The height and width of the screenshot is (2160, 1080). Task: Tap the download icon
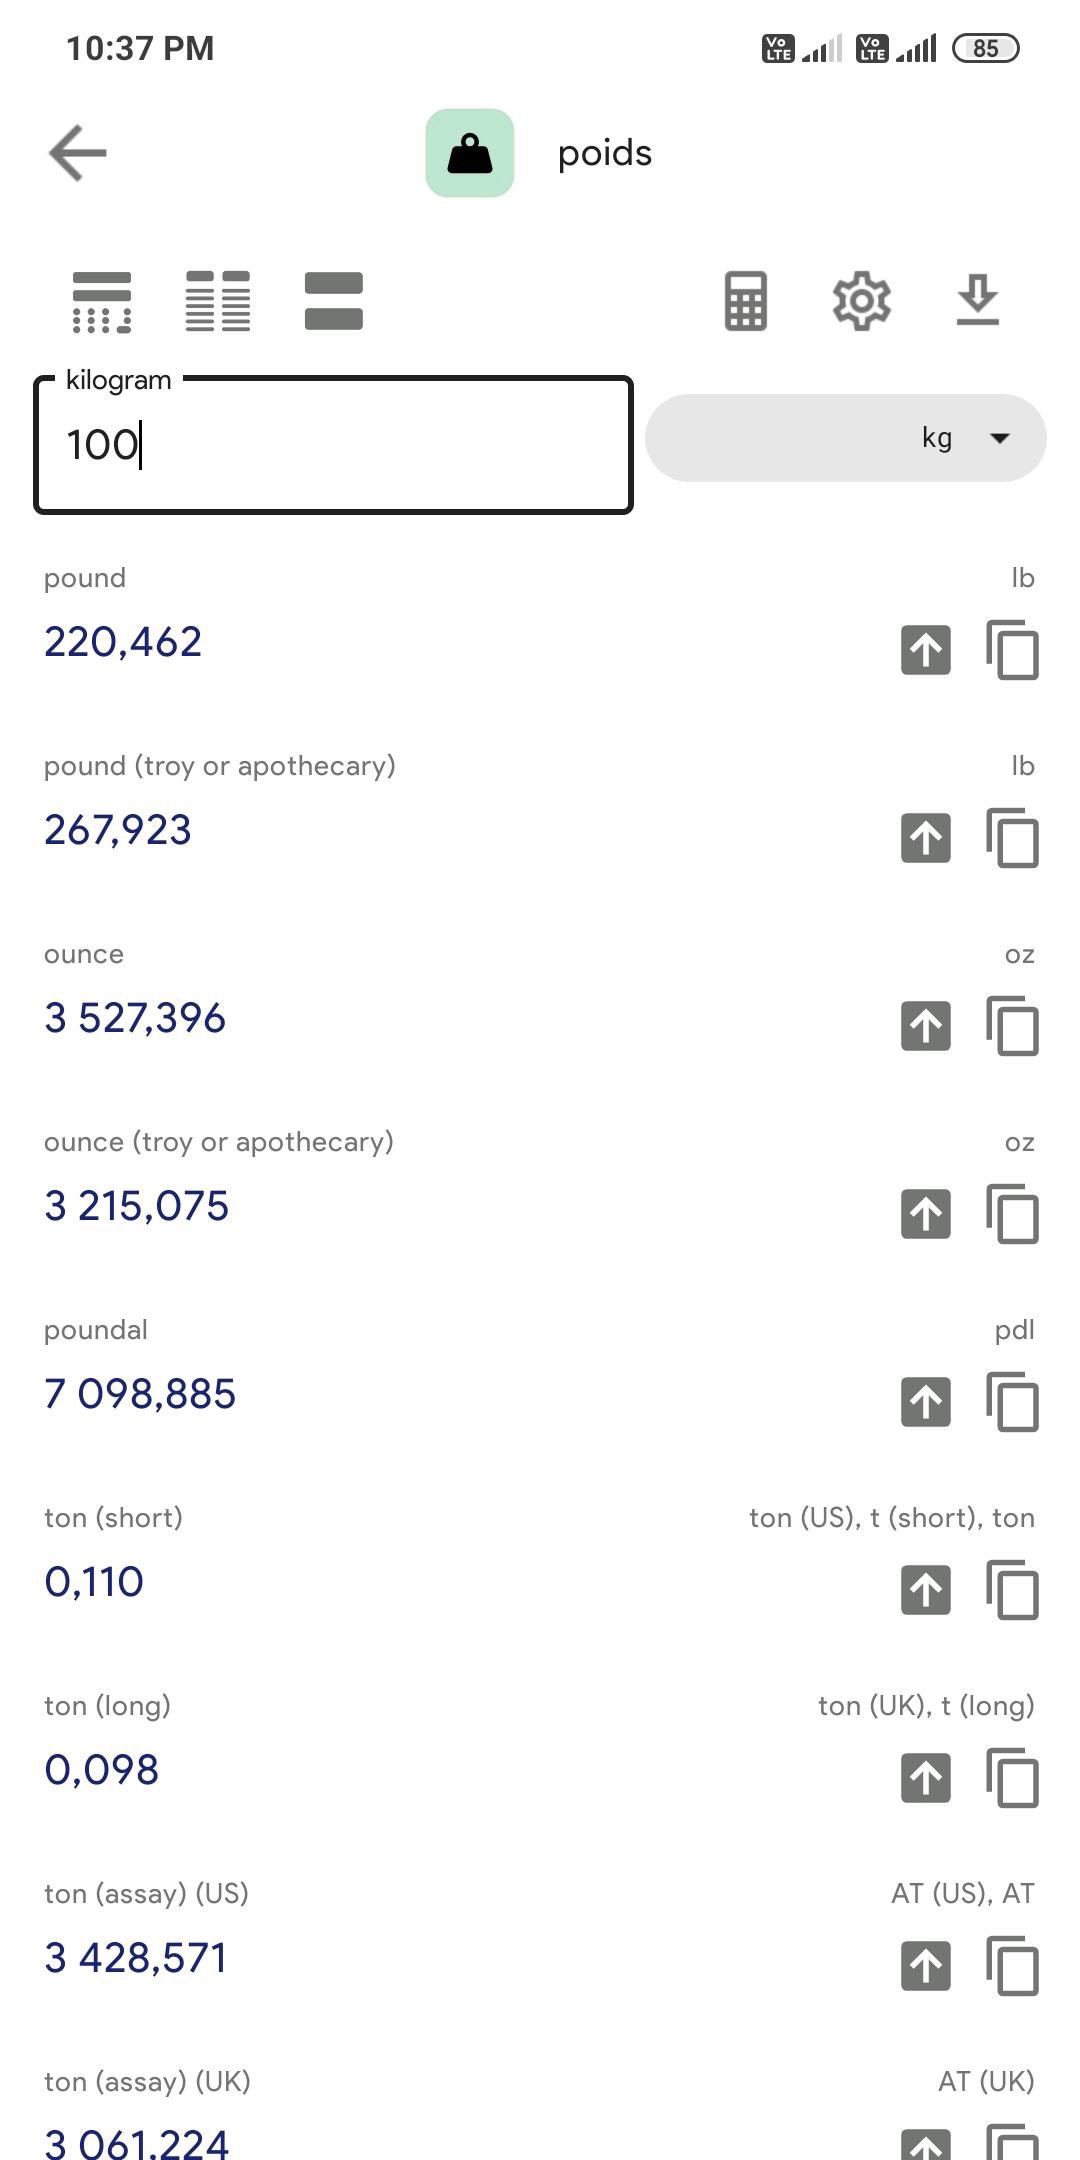tap(977, 300)
